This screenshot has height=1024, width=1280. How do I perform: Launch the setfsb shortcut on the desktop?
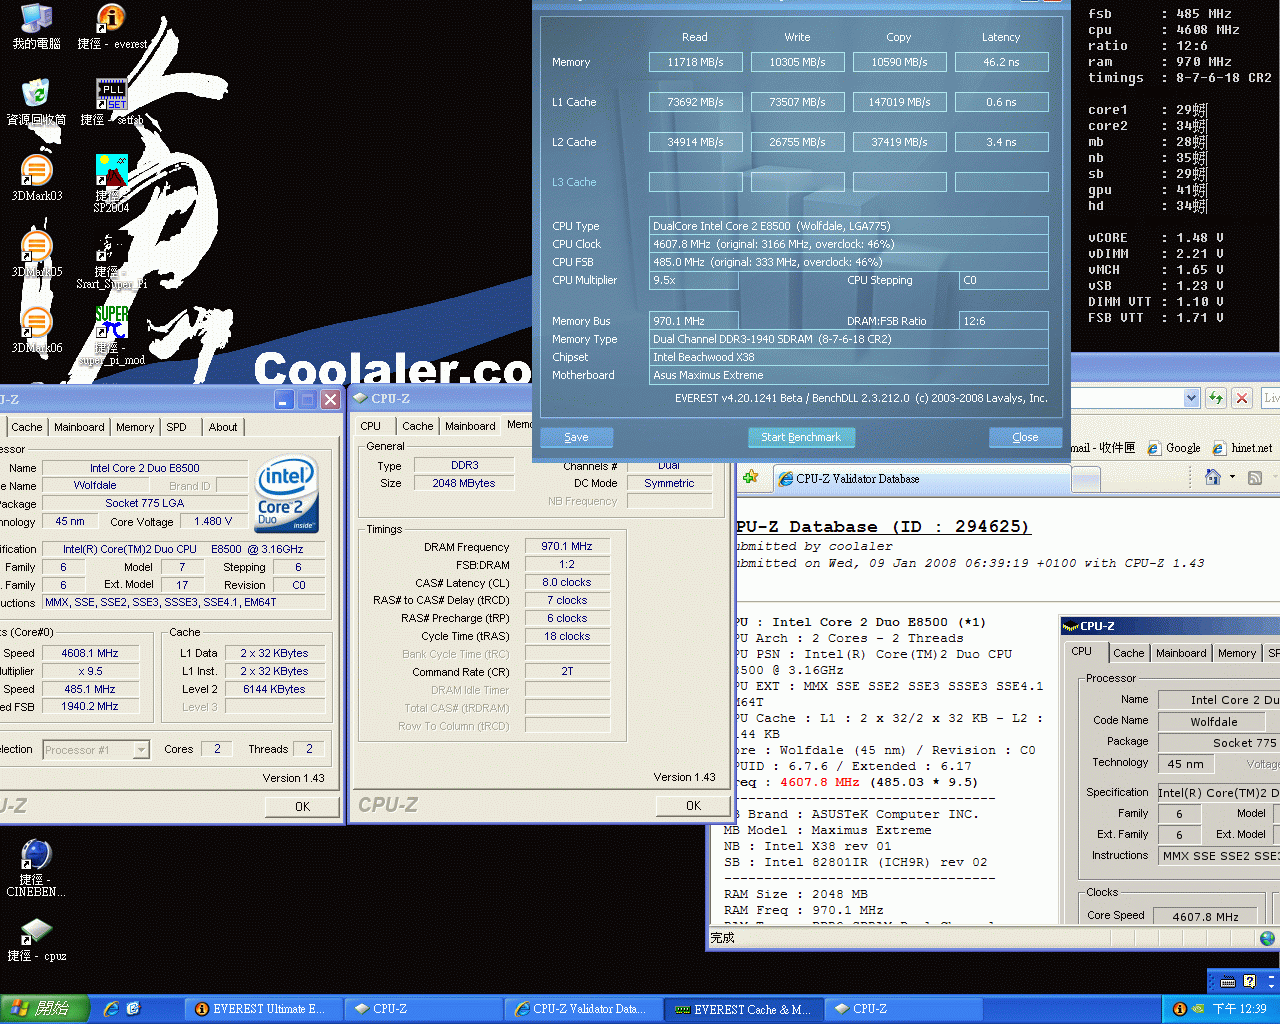click(x=111, y=102)
